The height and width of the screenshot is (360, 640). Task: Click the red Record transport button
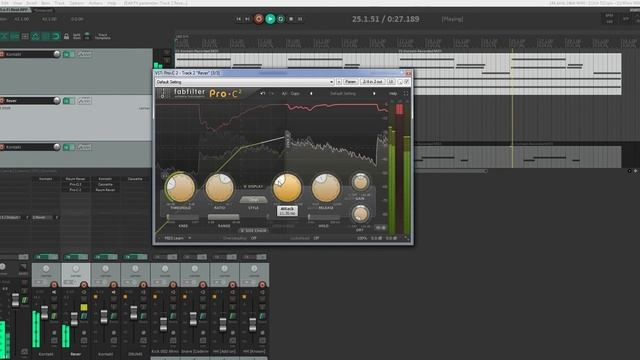(258, 19)
